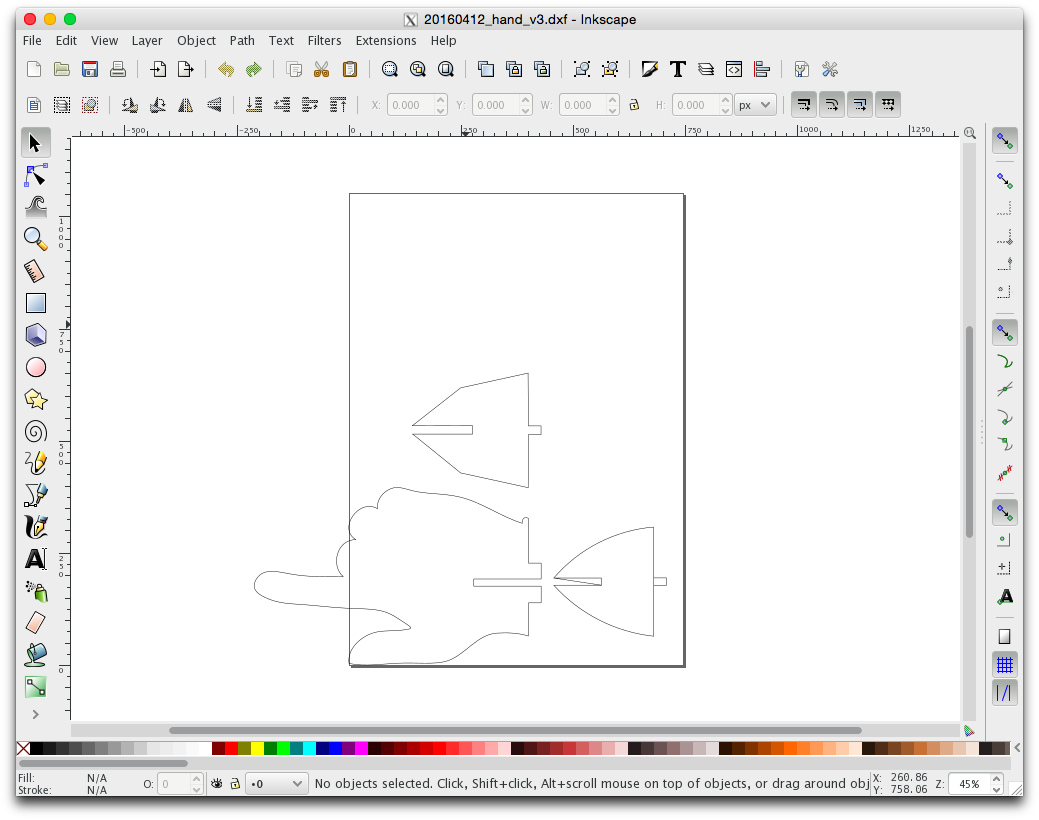The height and width of the screenshot is (820, 1039).
Task: Select the 3D Box tool
Action: click(x=35, y=335)
